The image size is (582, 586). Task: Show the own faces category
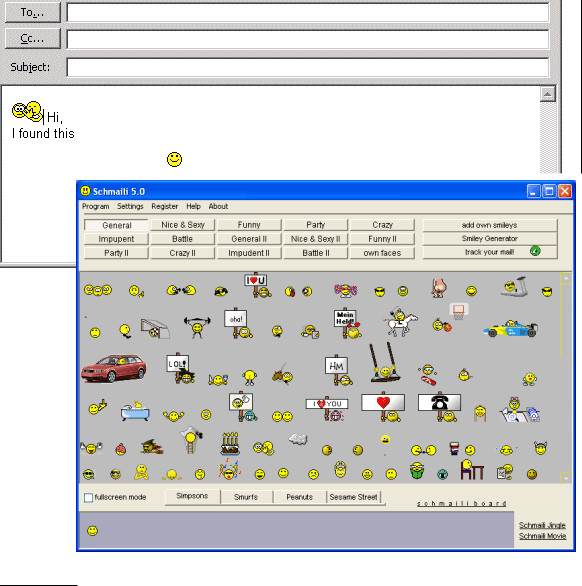coord(382,253)
